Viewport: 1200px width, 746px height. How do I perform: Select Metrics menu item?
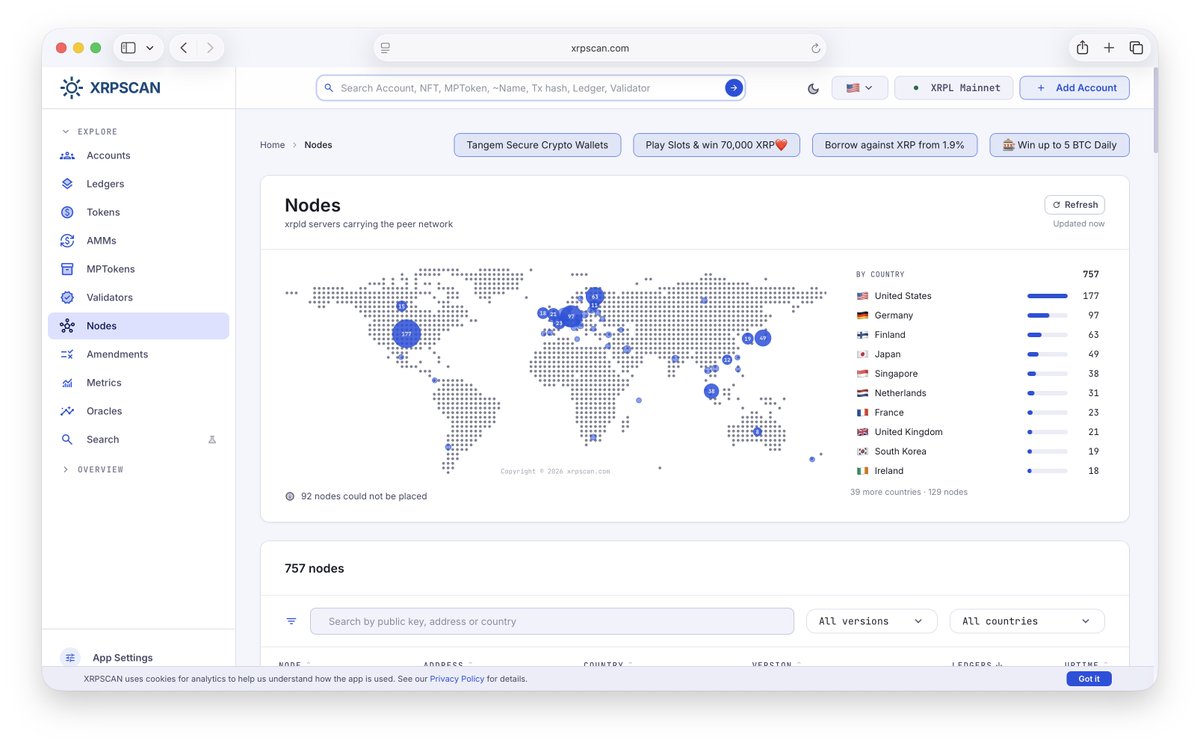[138, 383]
